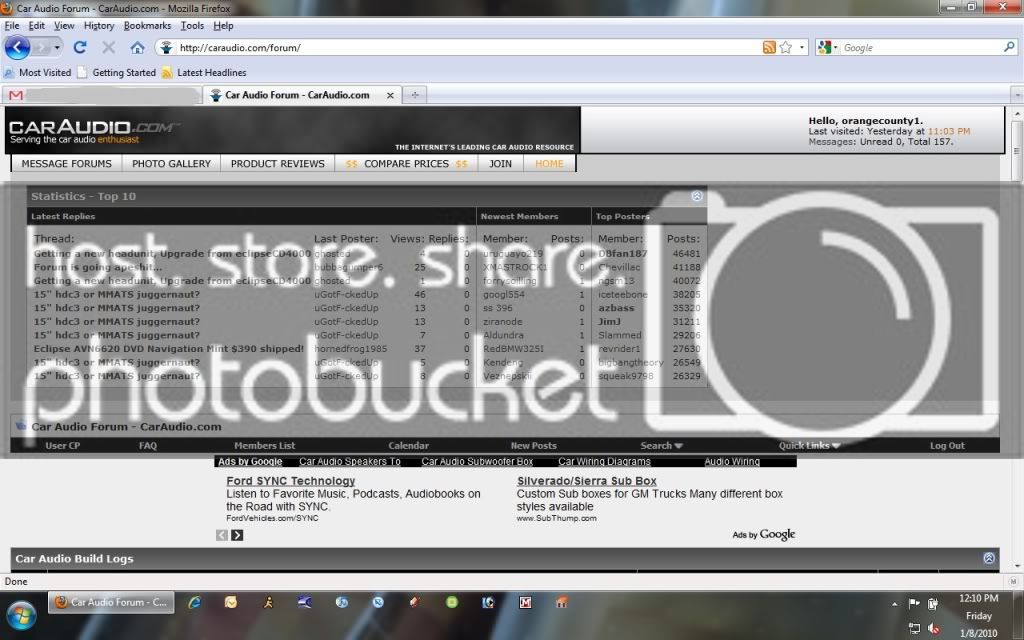The width and height of the screenshot is (1024, 640).
Task: Click the JOIN nav tab
Action: (500, 164)
